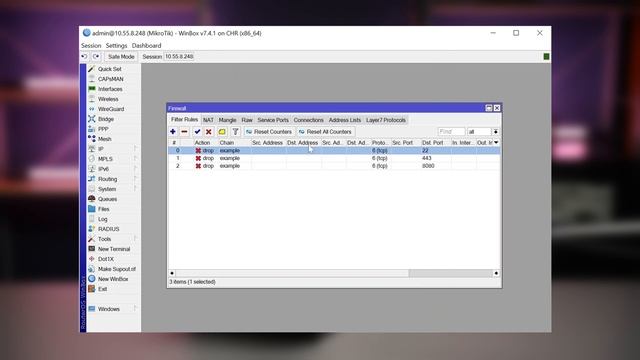Viewport: 640px width, 360px height.
Task: Select rule 1 with Dst. Port 443
Action: (x=334, y=158)
